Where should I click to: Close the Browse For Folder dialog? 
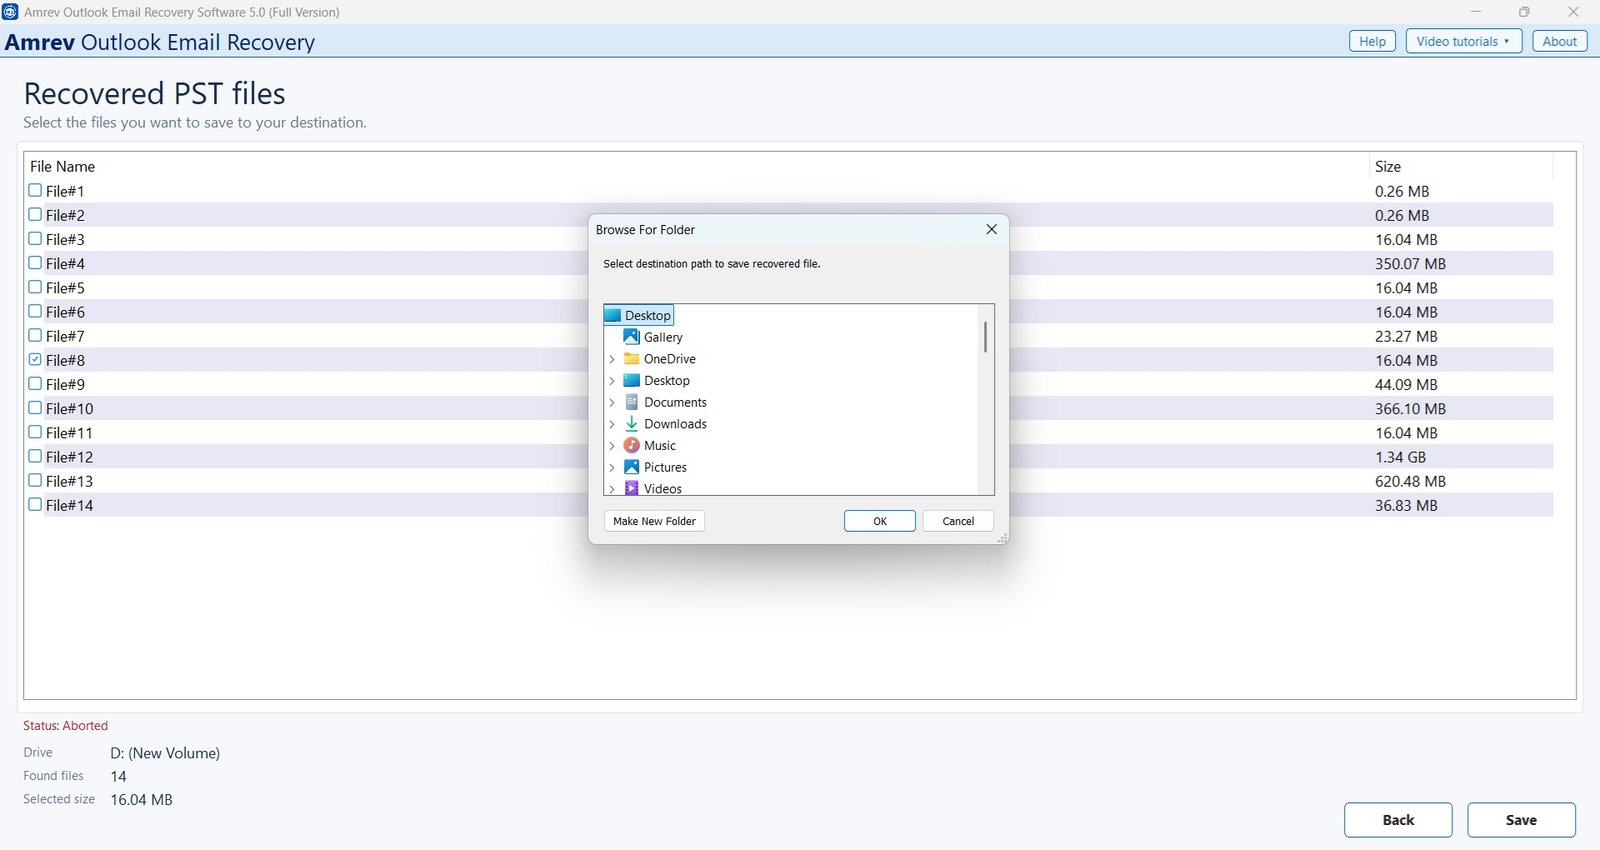pyautogui.click(x=991, y=229)
